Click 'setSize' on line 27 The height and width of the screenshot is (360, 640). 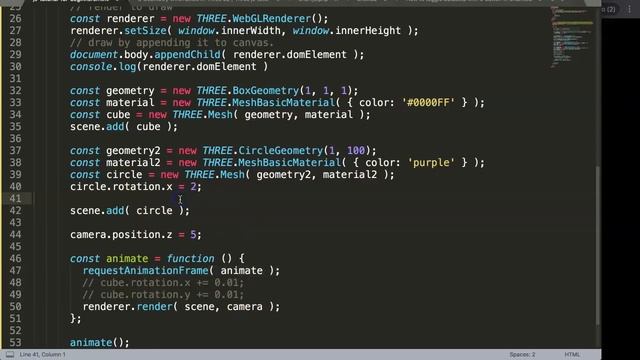click(145, 31)
